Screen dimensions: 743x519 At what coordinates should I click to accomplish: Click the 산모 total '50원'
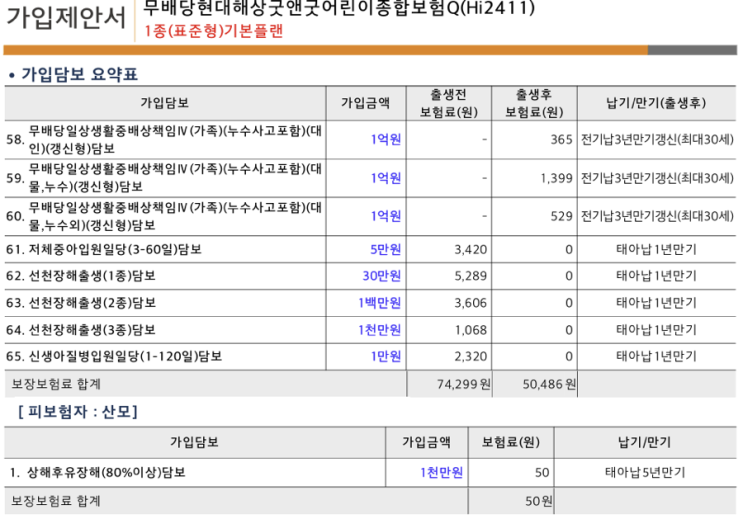(539, 501)
